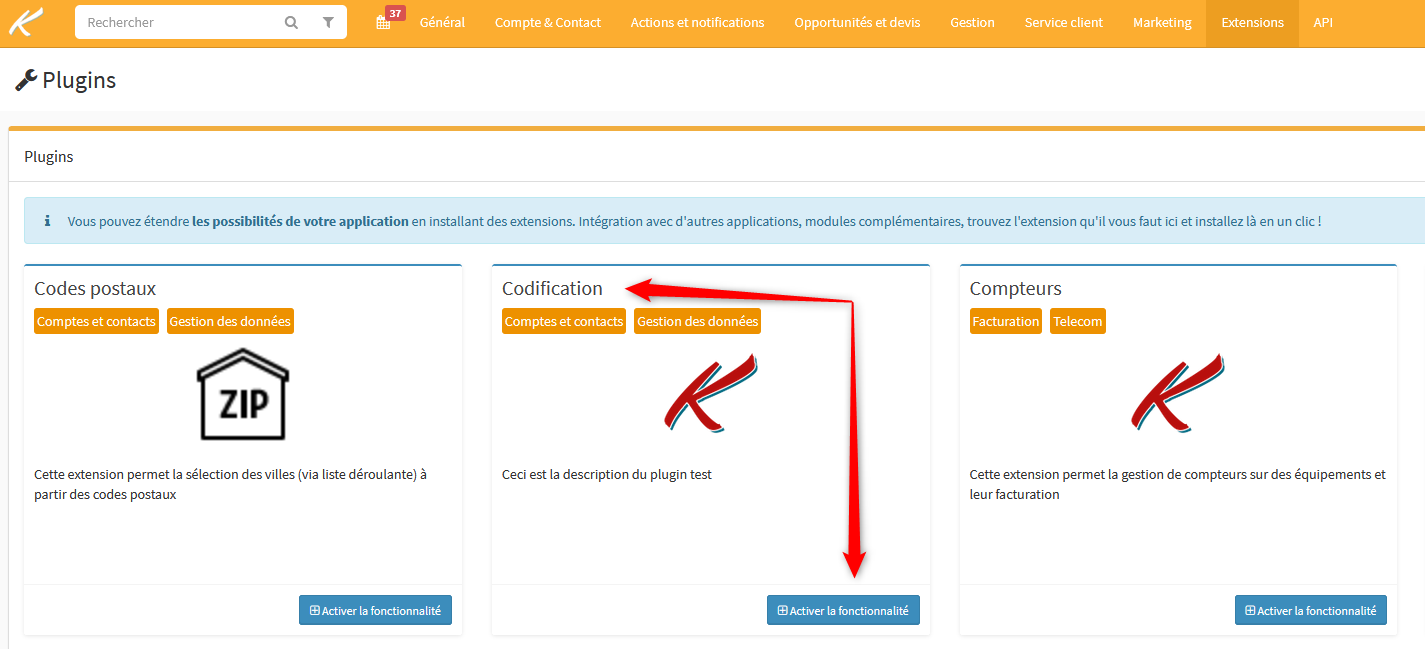Click the Facturation tag on Compteurs

pyautogui.click(x=1006, y=321)
